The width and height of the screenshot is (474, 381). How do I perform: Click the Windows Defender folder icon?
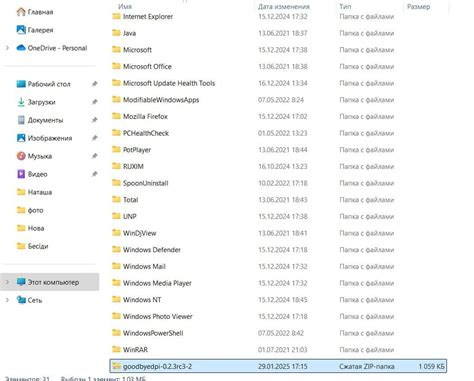click(116, 250)
